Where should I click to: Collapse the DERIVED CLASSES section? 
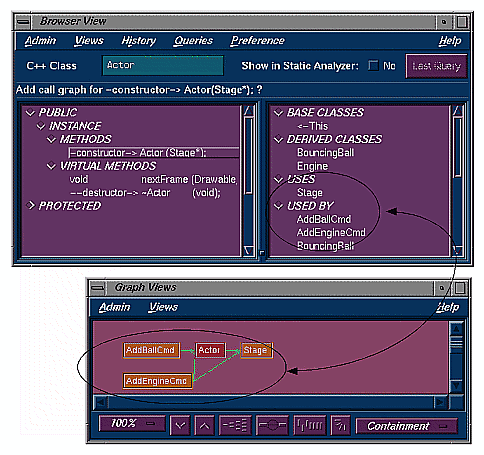(x=278, y=139)
